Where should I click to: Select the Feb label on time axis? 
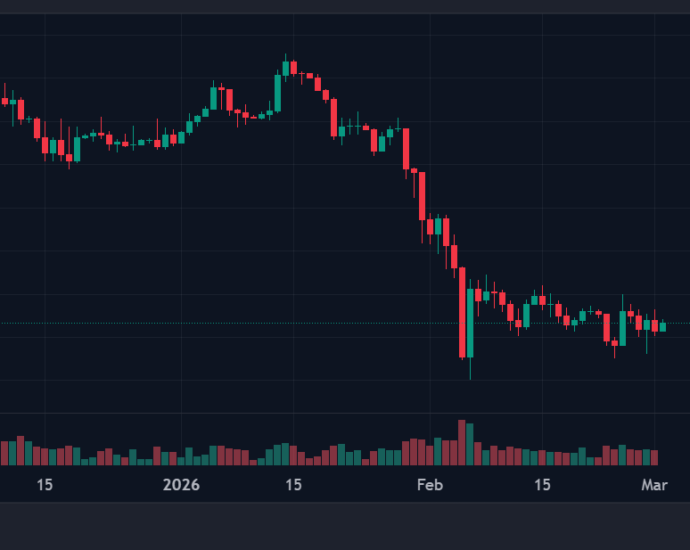click(429, 485)
